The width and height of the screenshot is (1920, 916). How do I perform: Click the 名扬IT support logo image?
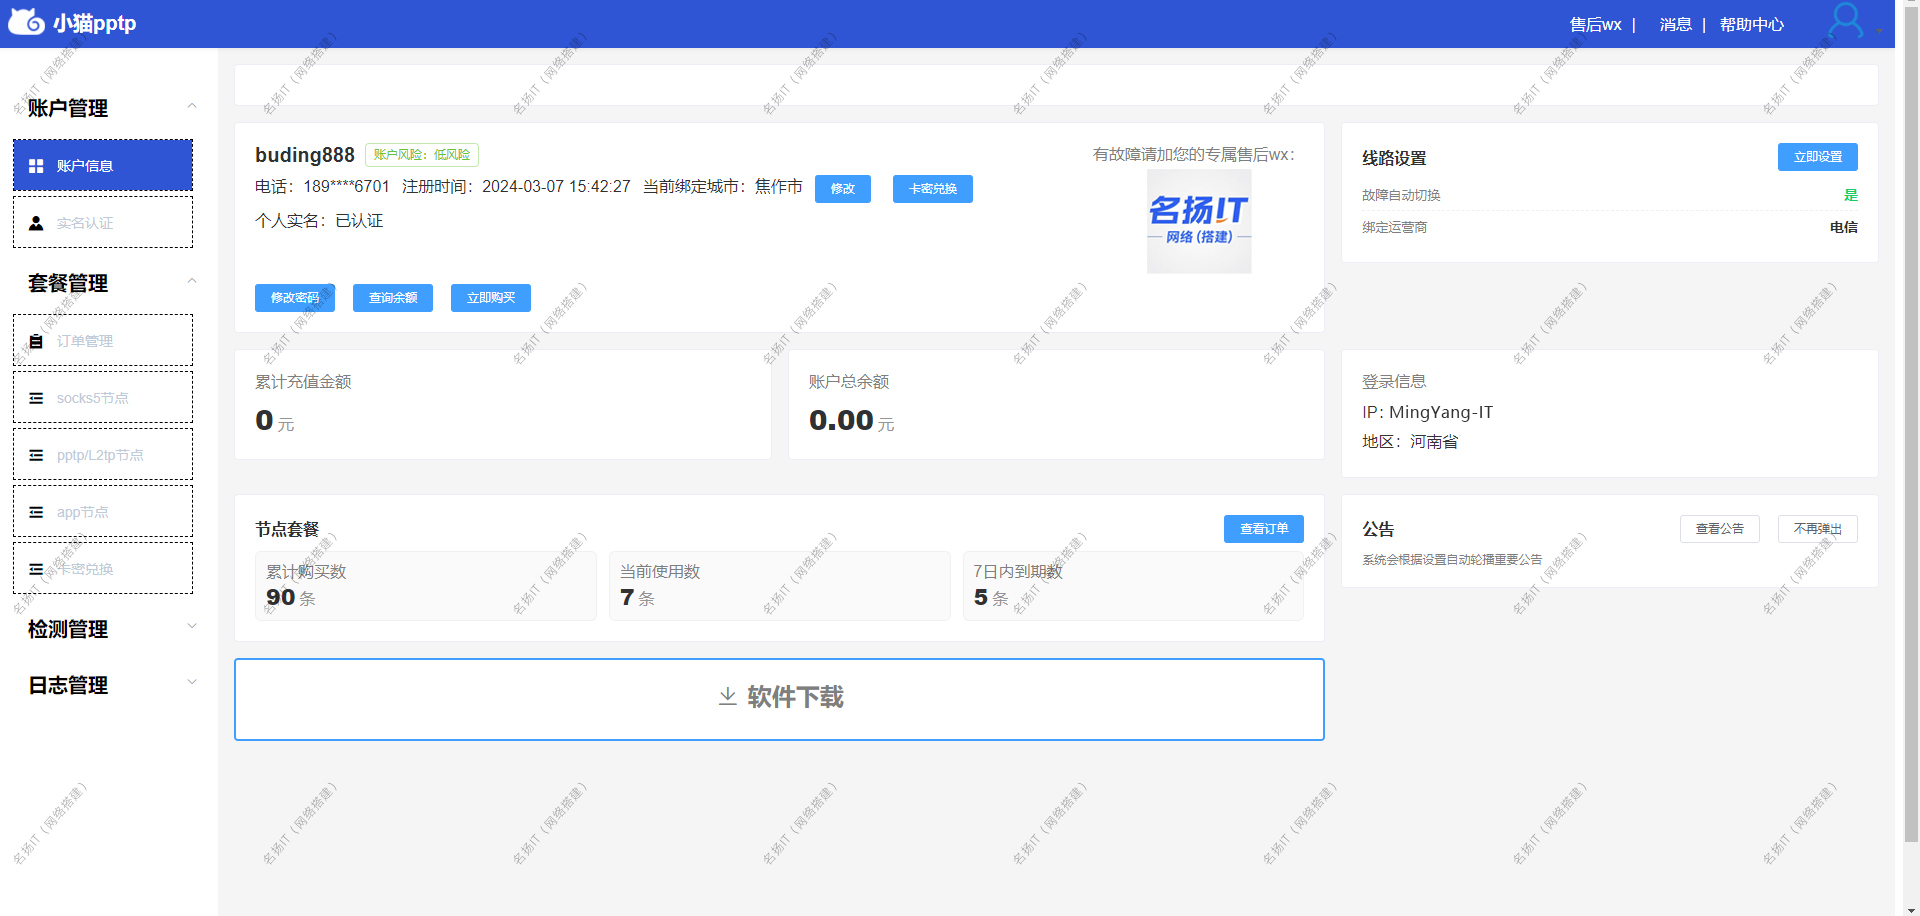click(x=1197, y=221)
